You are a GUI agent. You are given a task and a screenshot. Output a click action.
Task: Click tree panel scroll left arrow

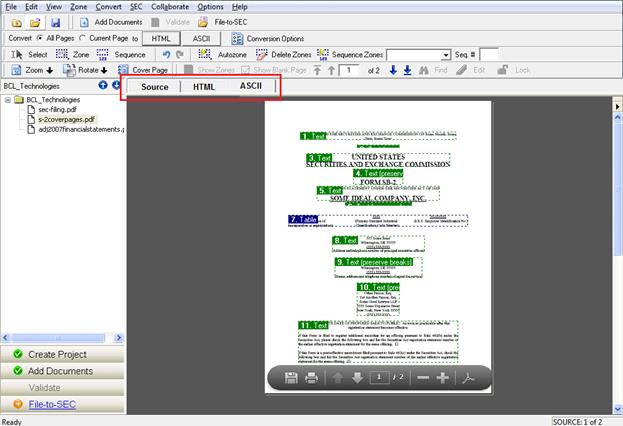pyautogui.click(x=5, y=338)
